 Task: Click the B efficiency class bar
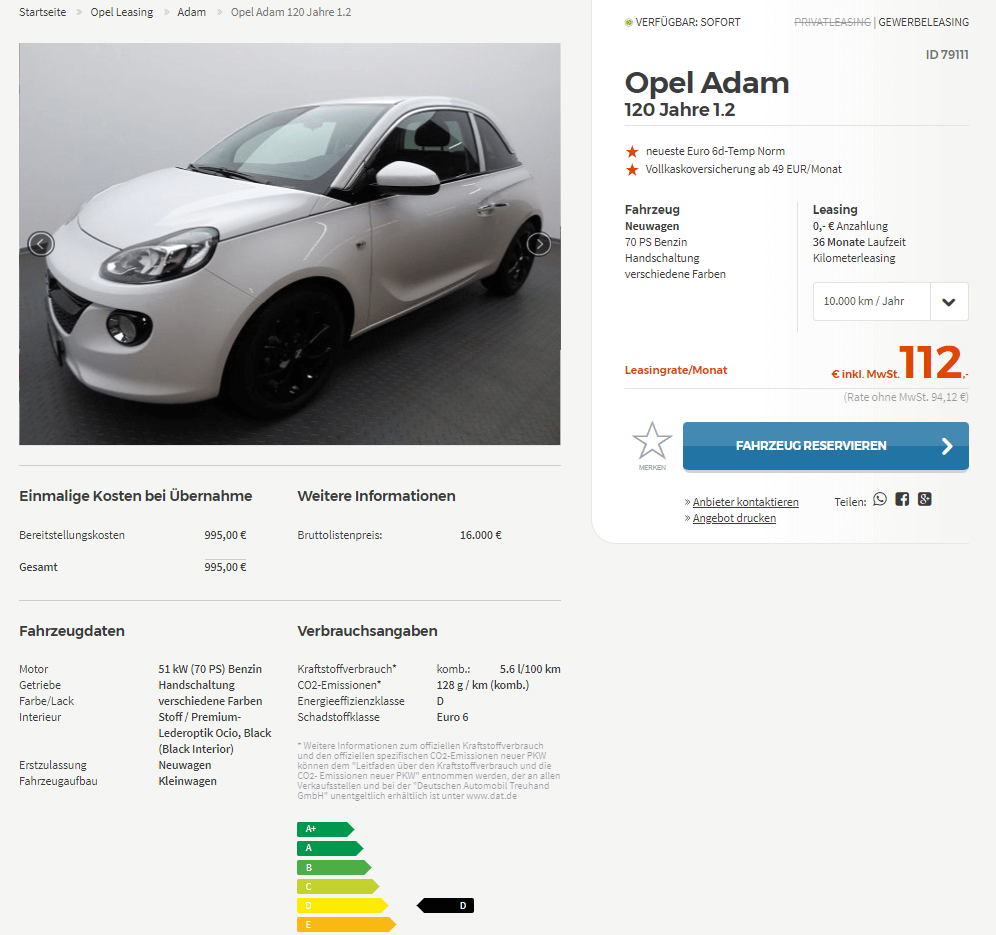(334, 867)
